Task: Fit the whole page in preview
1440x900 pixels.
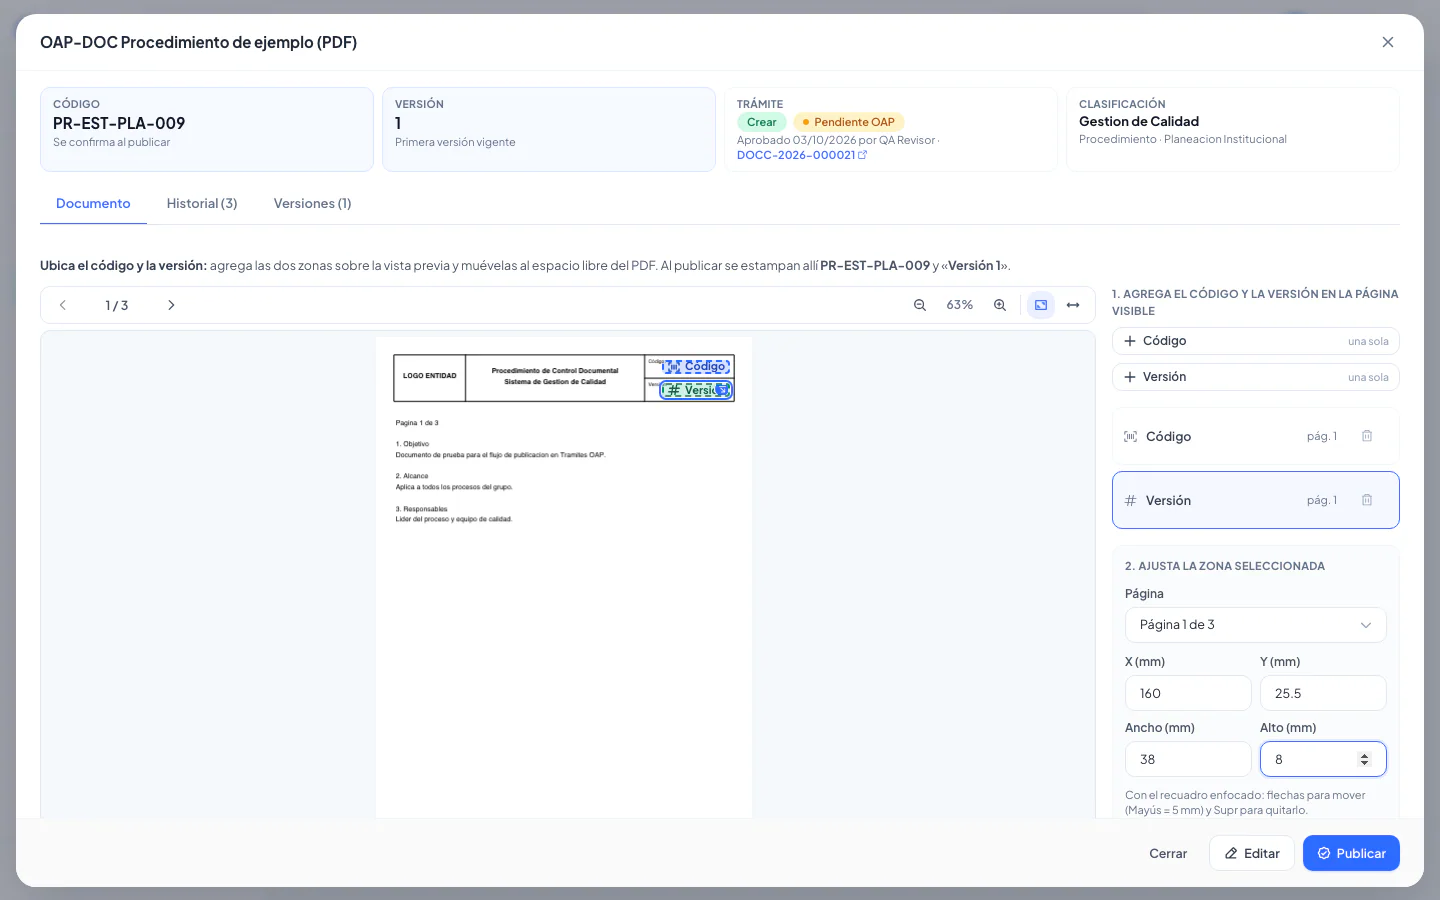Action: (1041, 305)
